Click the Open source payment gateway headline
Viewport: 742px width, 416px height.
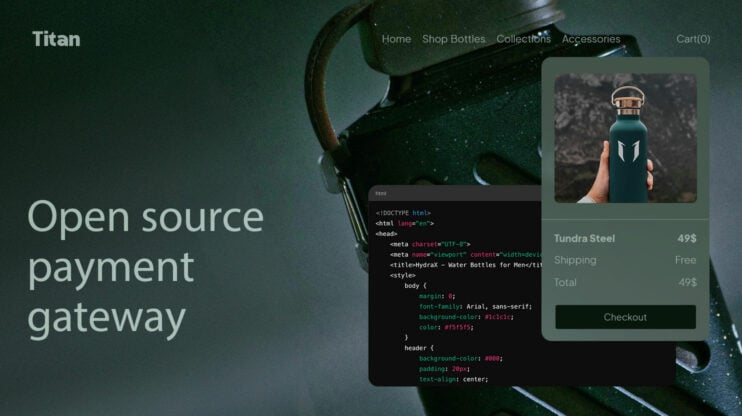145,267
